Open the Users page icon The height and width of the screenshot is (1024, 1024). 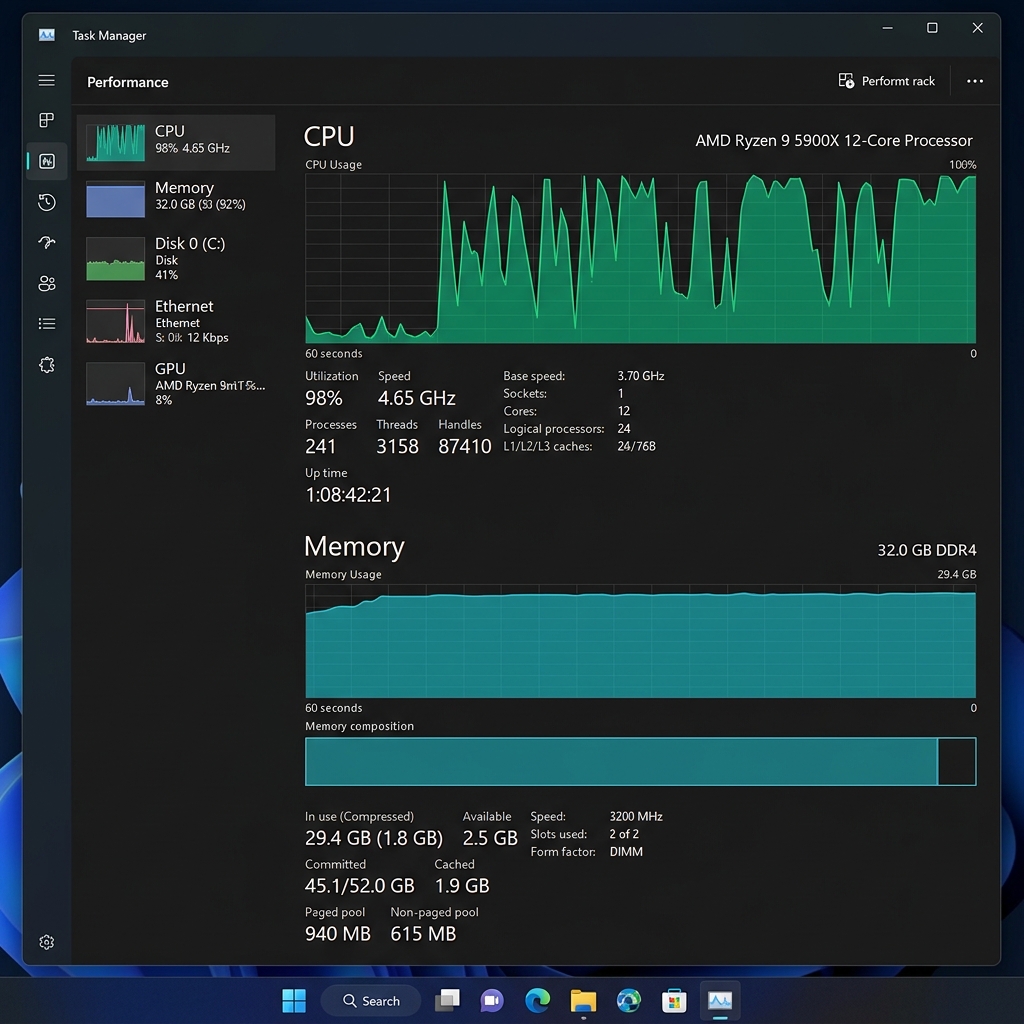46,283
